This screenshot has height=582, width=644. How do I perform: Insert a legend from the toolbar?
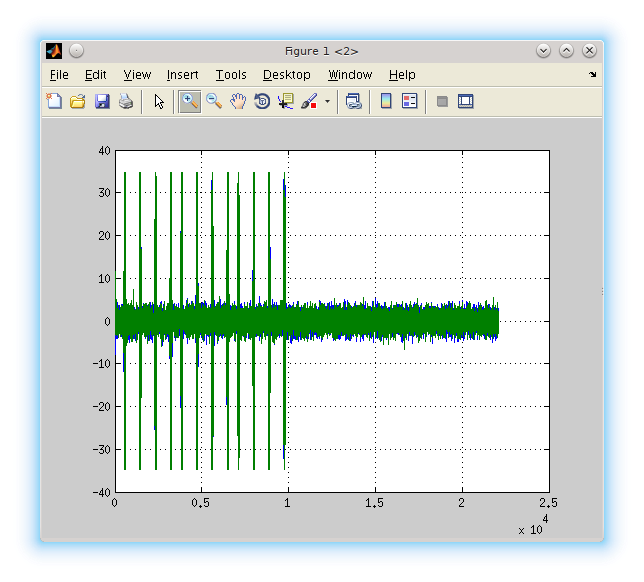[x=409, y=101]
